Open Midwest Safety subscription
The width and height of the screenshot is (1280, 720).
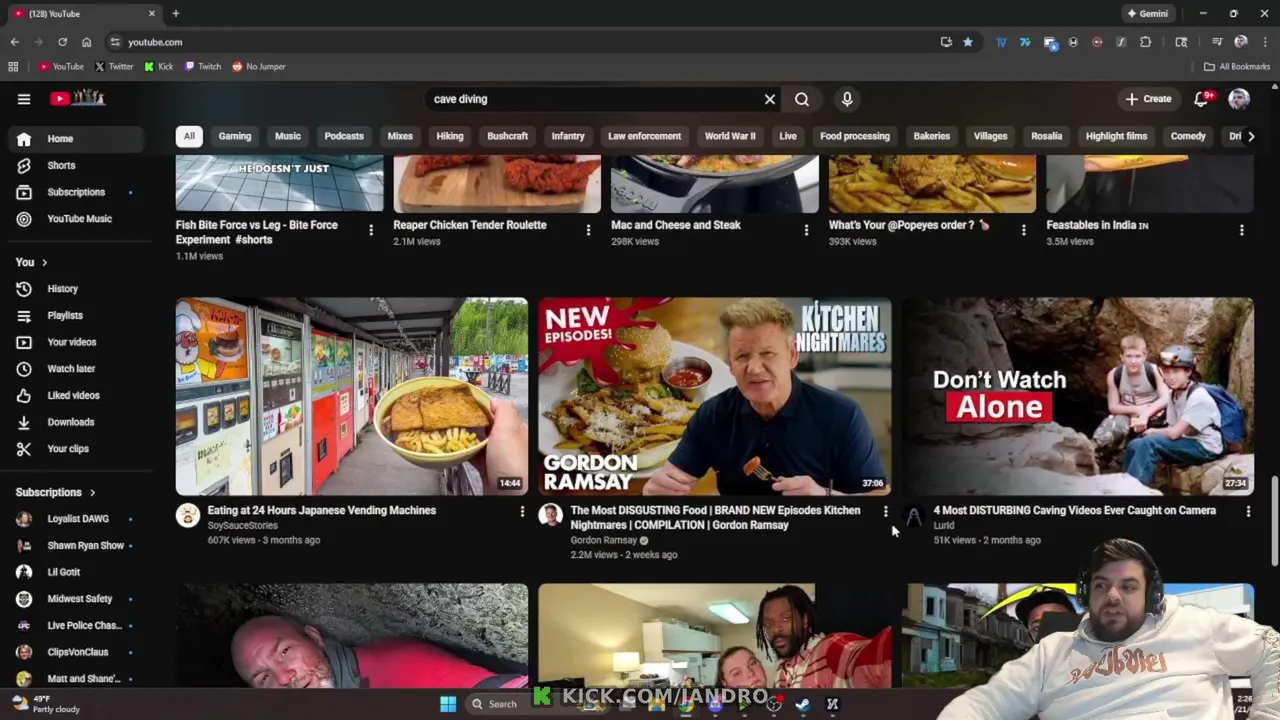pos(75,599)
